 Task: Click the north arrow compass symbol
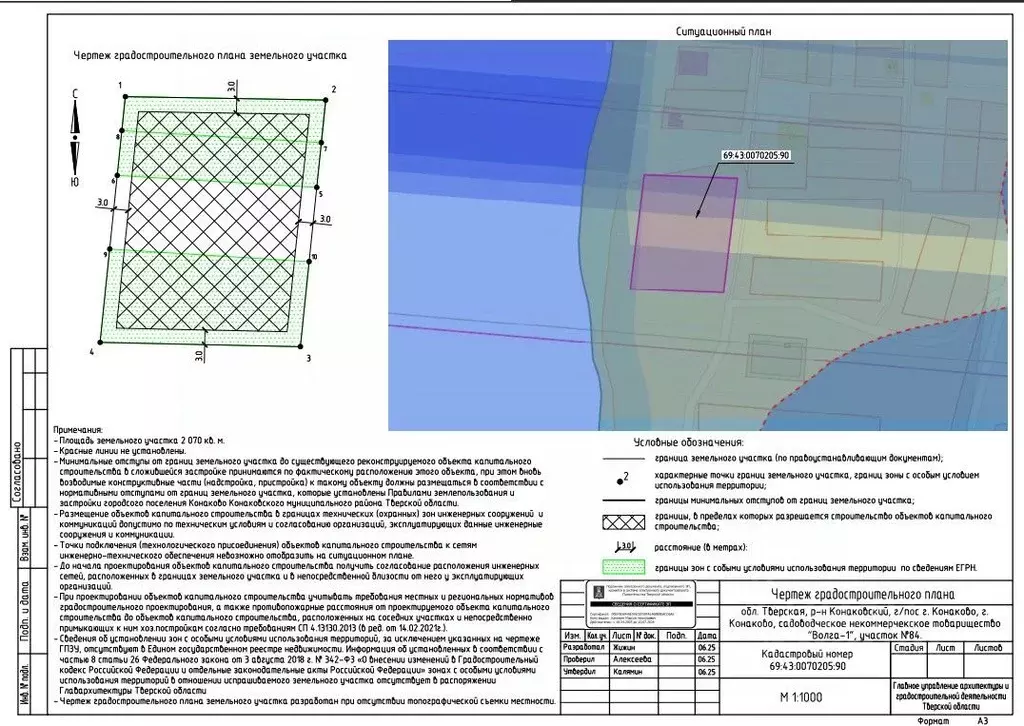75,139
